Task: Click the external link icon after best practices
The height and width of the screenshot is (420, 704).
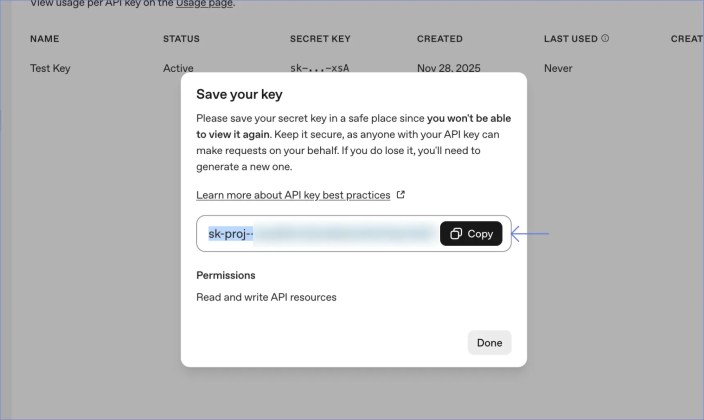Action: click(401, 195)
